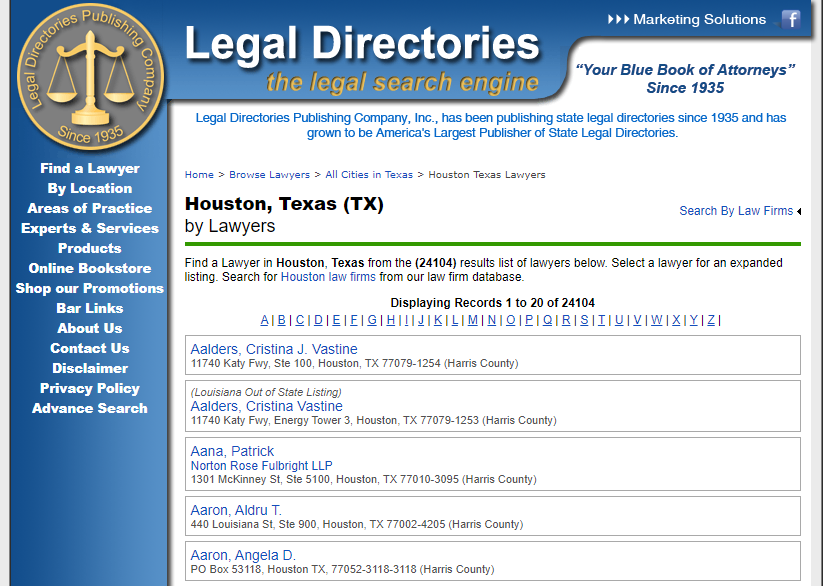Filter lawyers by letter Q

547,320
